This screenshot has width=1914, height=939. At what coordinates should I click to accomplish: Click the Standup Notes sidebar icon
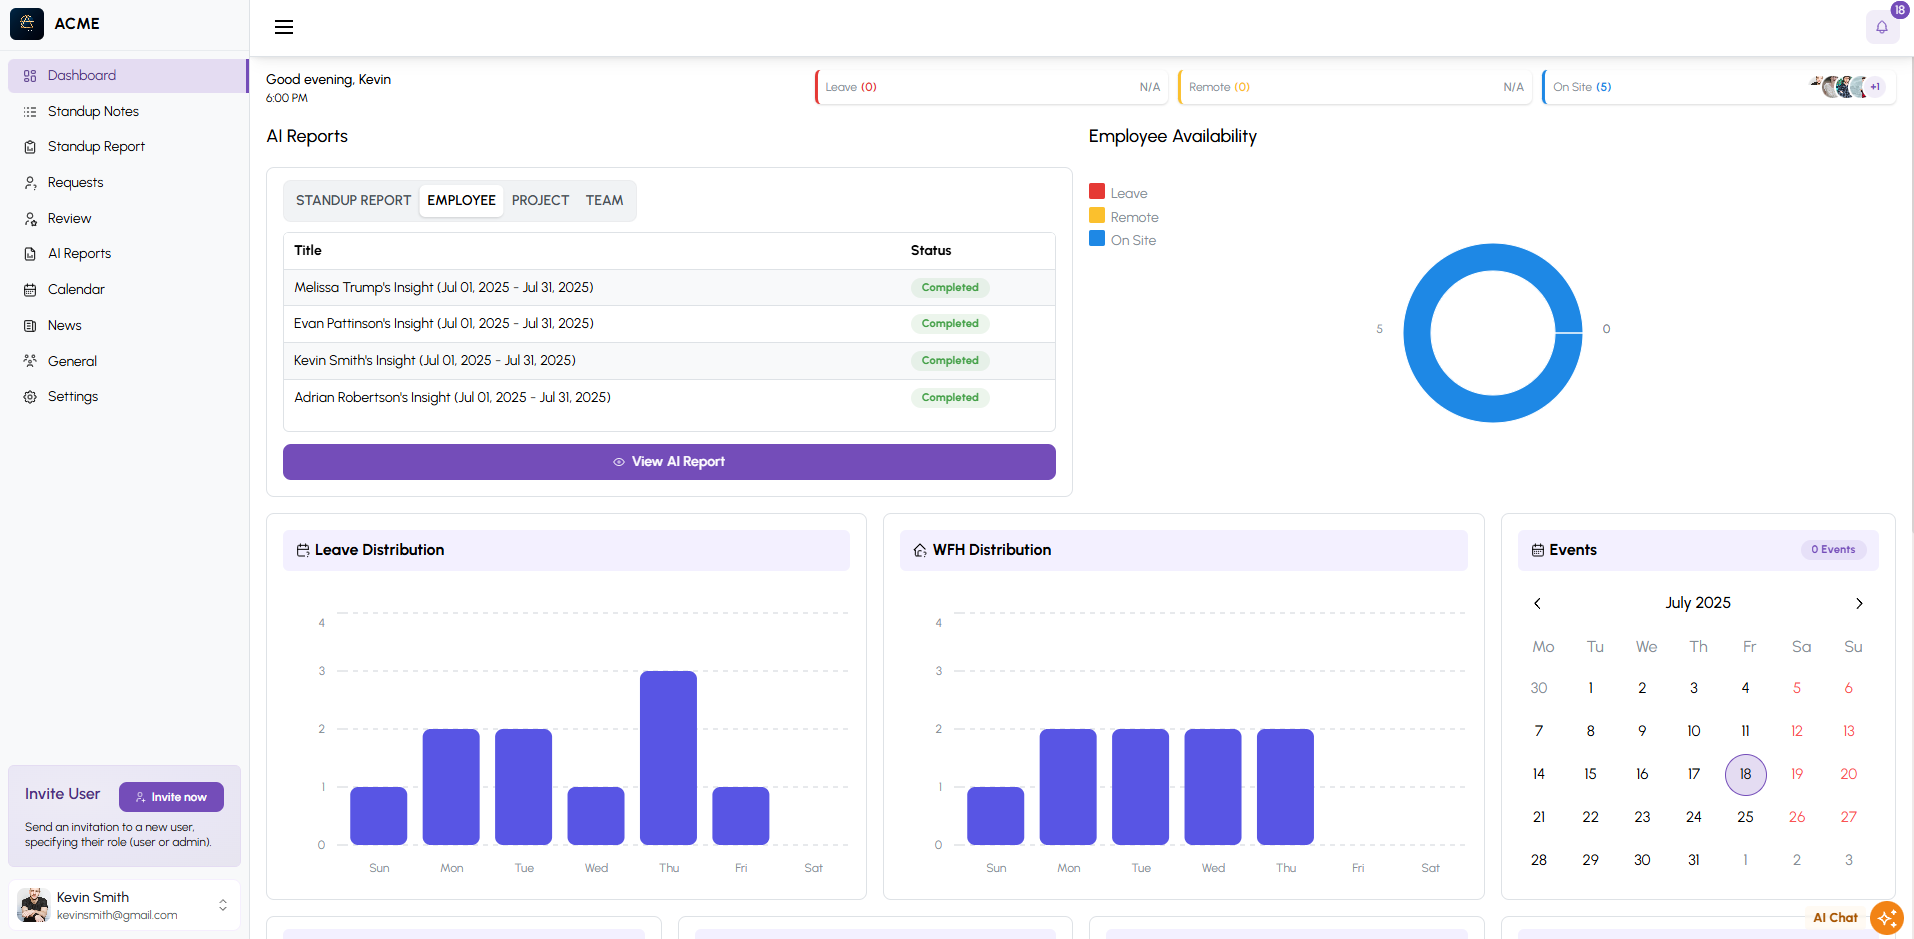pyautogui.click(x=30, y=112)
